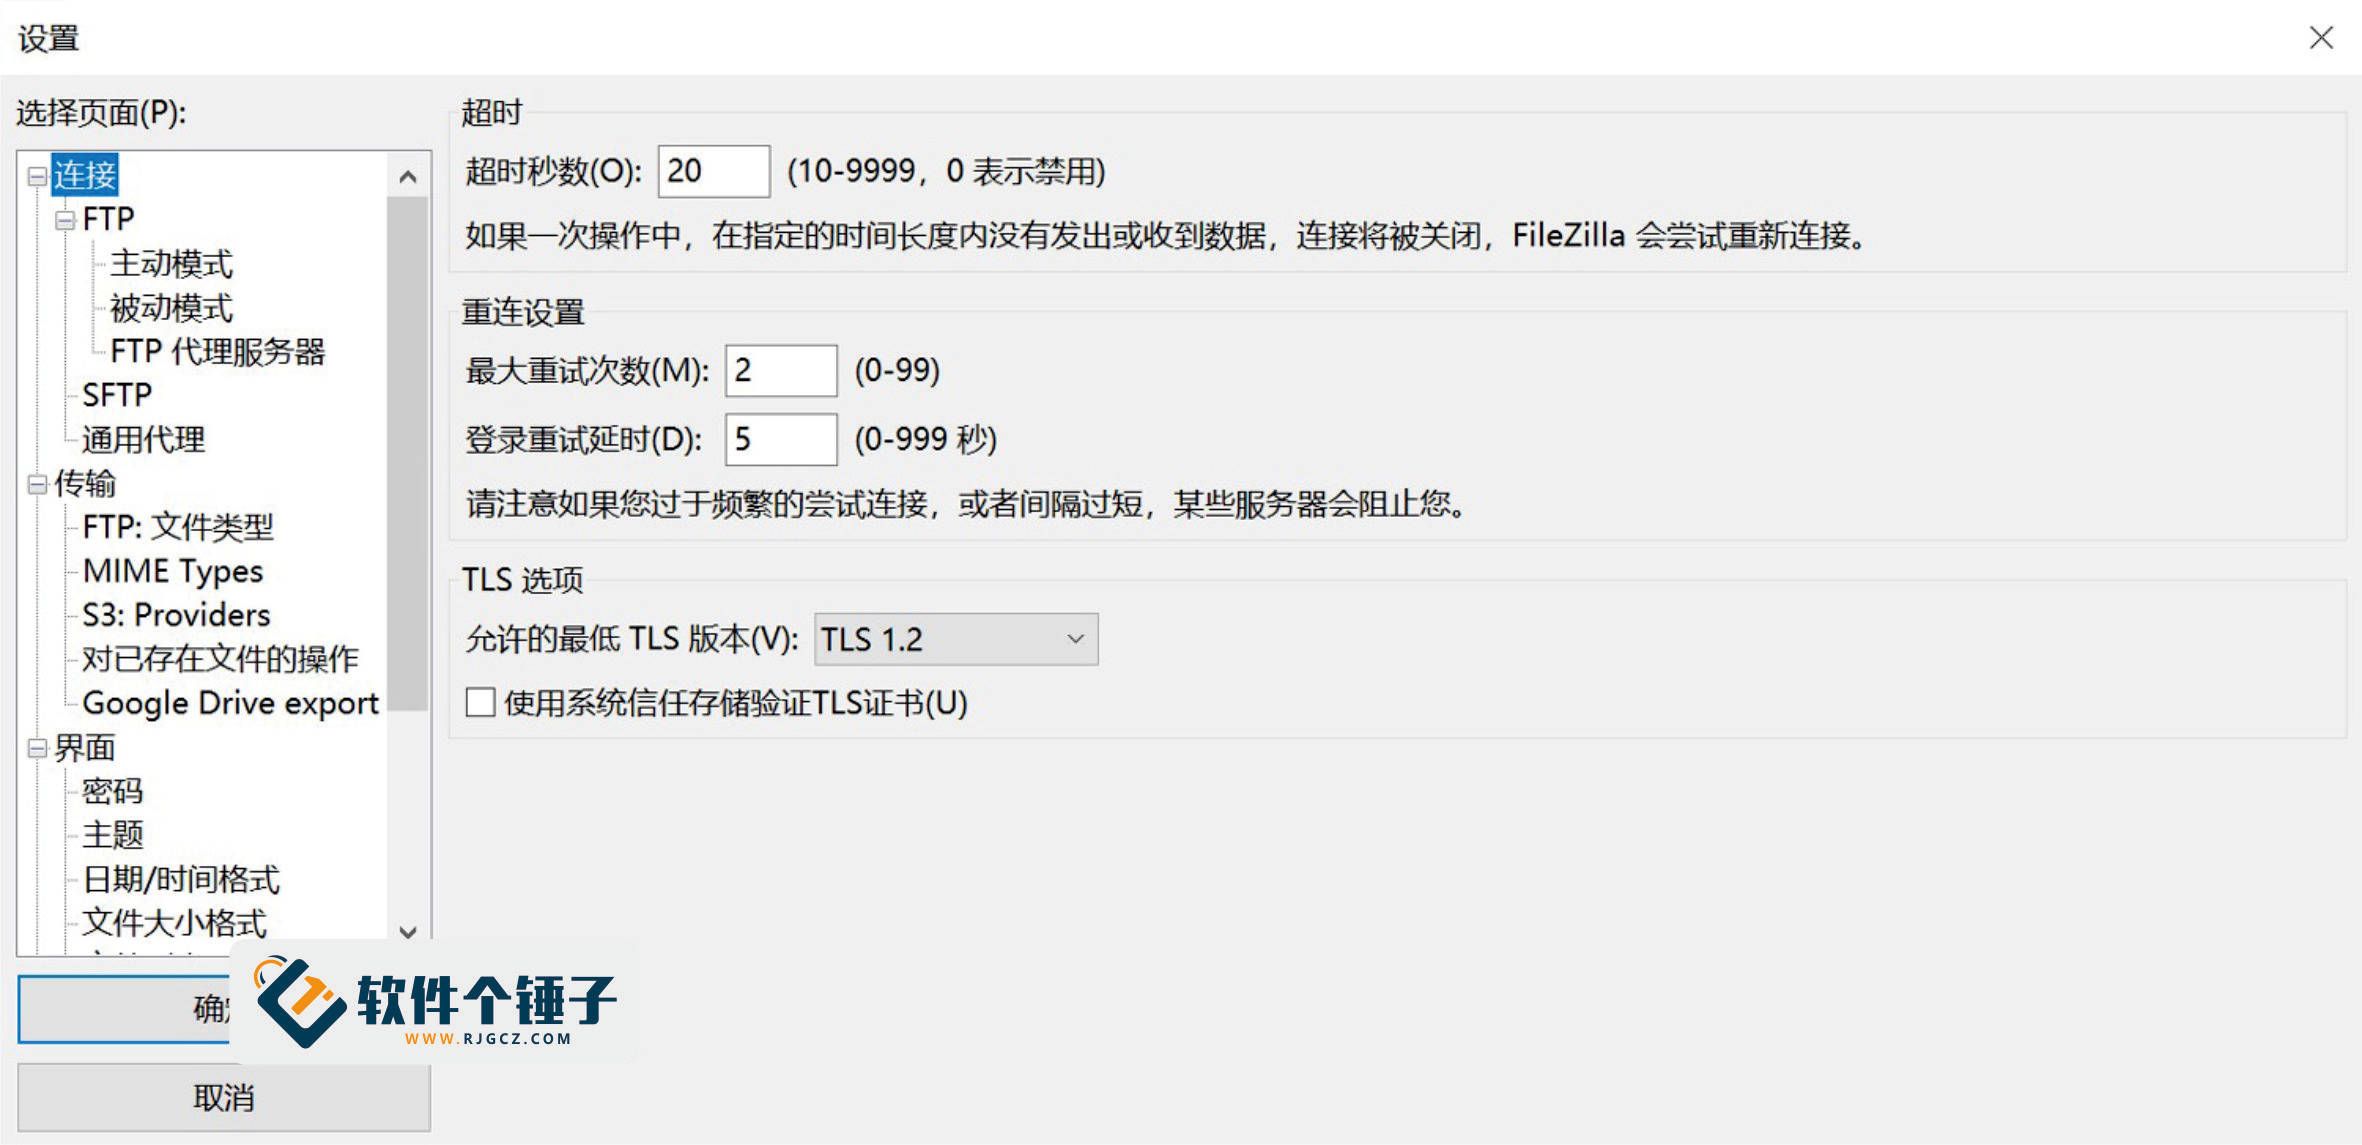Collapse the 界面 tree node
This screenshot has height=1145, width=2362.
point(37,747)
